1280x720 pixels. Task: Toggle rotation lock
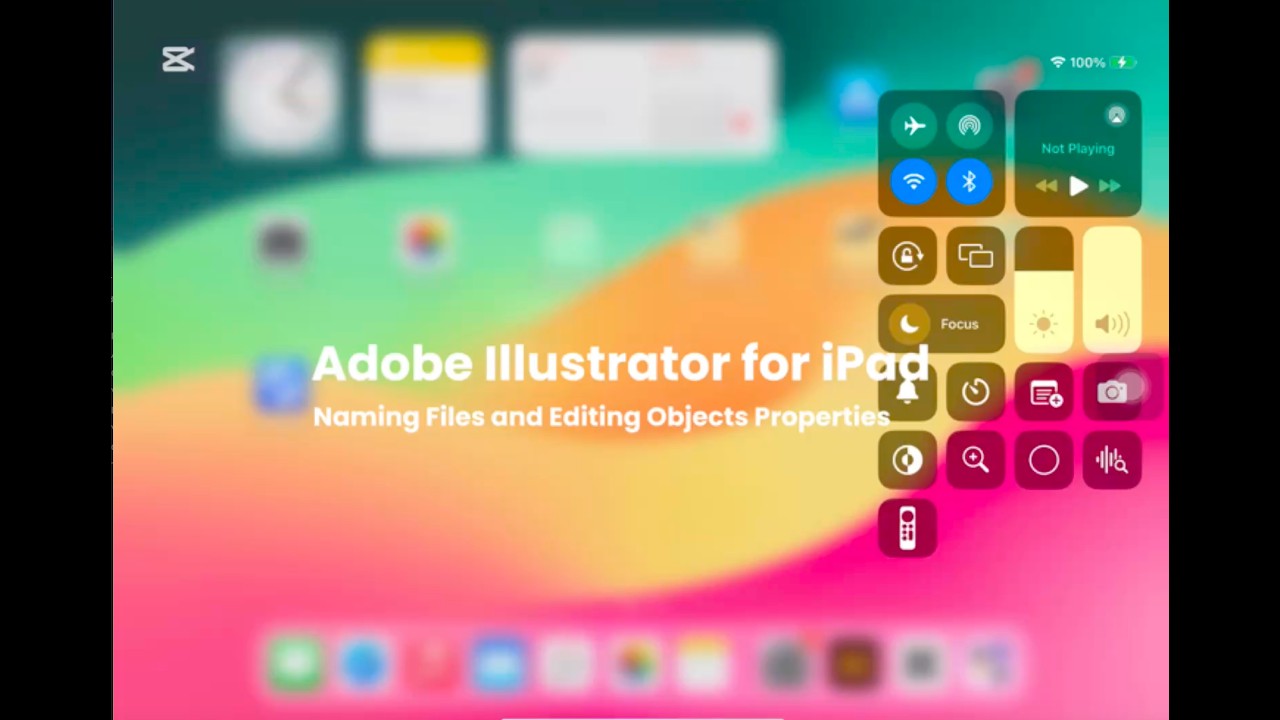pos(907,256)
